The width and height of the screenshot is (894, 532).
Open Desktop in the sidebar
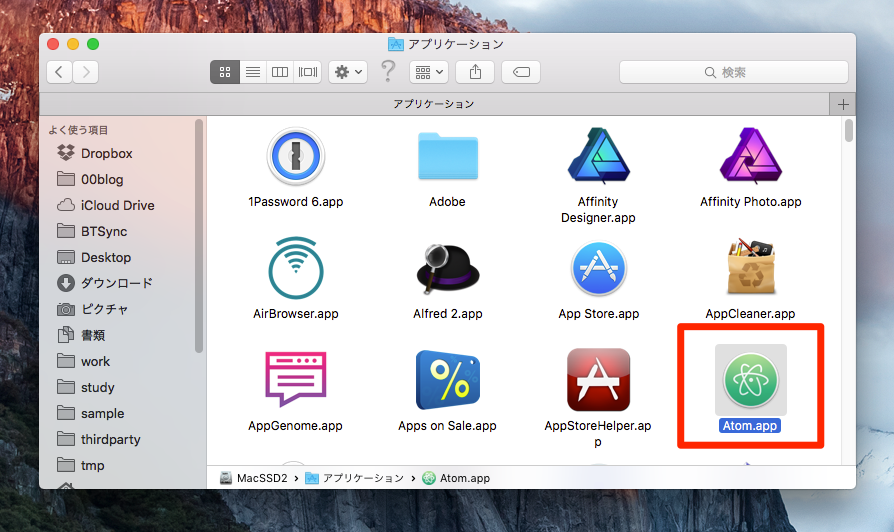tap(95, 257)
